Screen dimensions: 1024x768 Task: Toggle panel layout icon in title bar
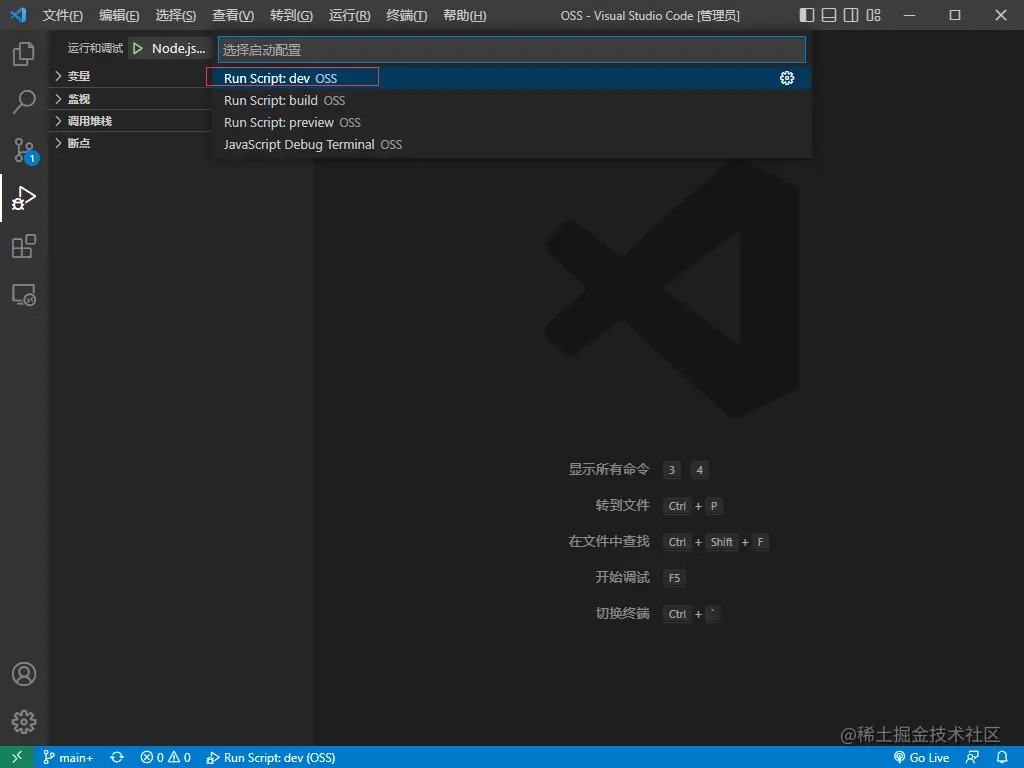tap(829, 15)
